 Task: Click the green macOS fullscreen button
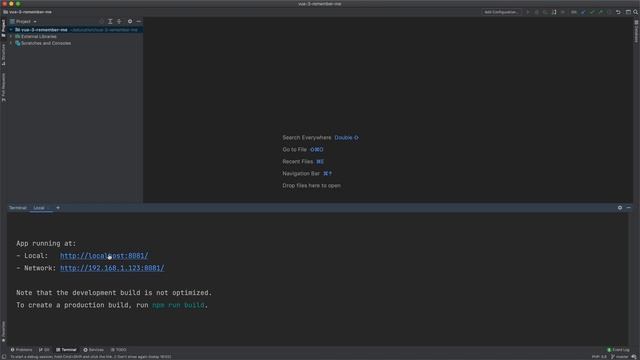tap(18, 4)
